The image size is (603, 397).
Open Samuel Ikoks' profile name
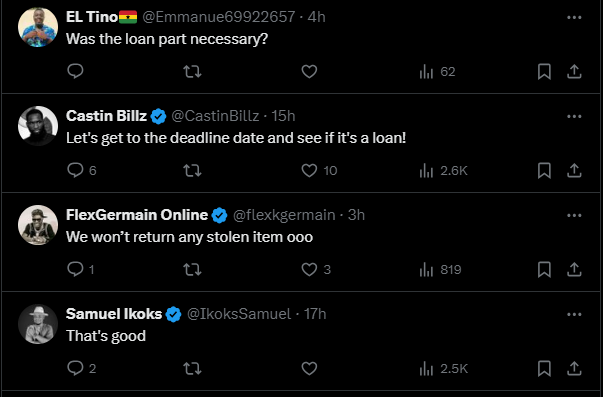pos(114,314)
